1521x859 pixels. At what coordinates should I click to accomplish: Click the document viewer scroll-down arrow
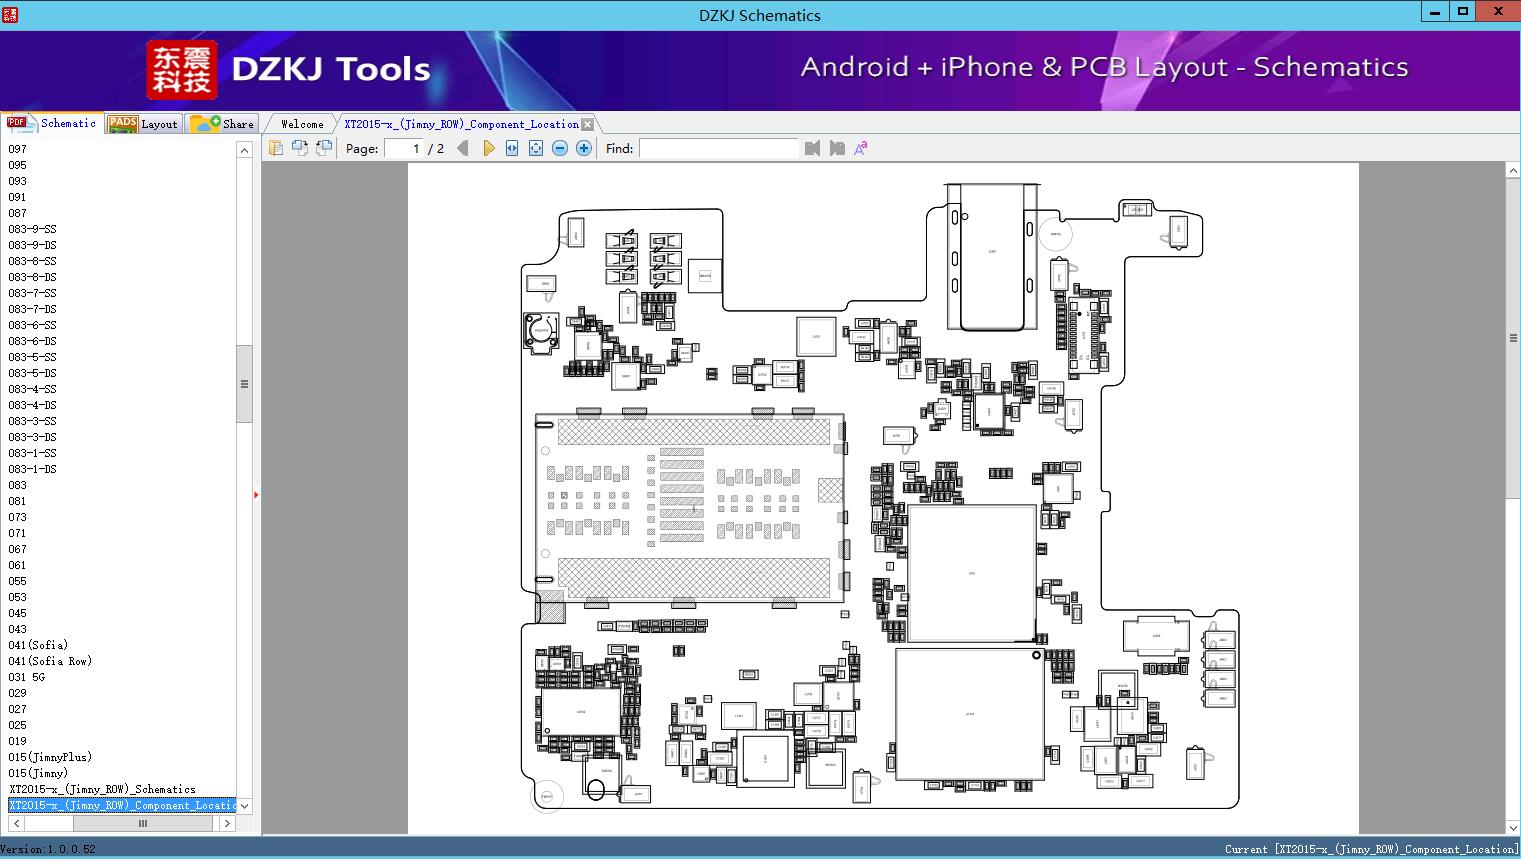coord(1513,827)
